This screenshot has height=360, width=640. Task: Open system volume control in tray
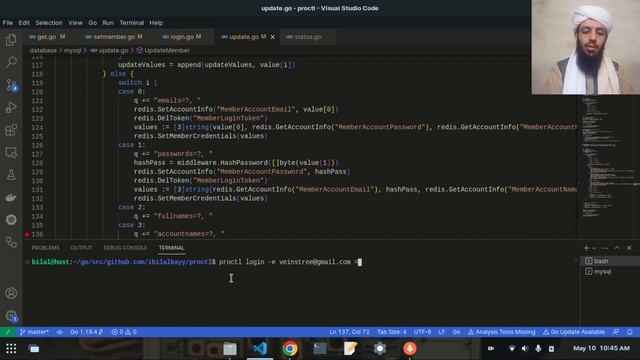[x=525, y=349]
